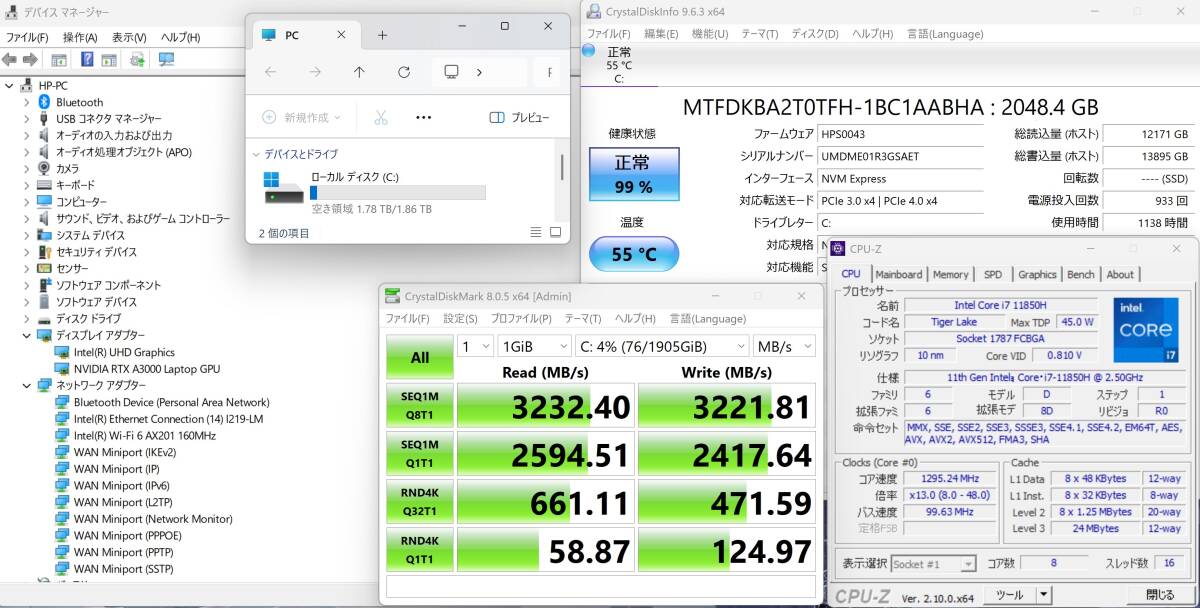Screen dimensions: 1200x608
Task: Collapse the ネットワーク アダプター category
Action: (x=27, y=385)
